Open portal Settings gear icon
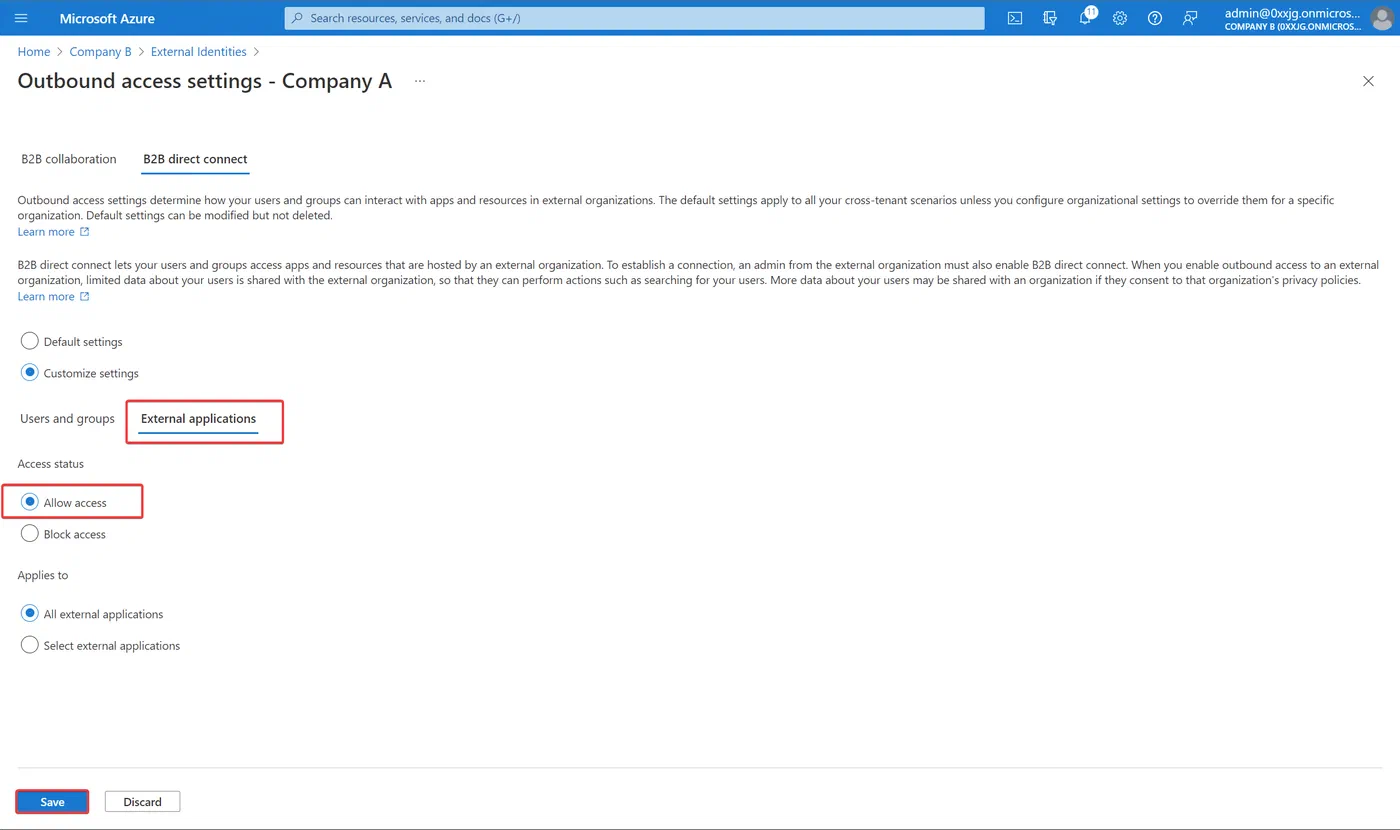 coord(1120,18)
